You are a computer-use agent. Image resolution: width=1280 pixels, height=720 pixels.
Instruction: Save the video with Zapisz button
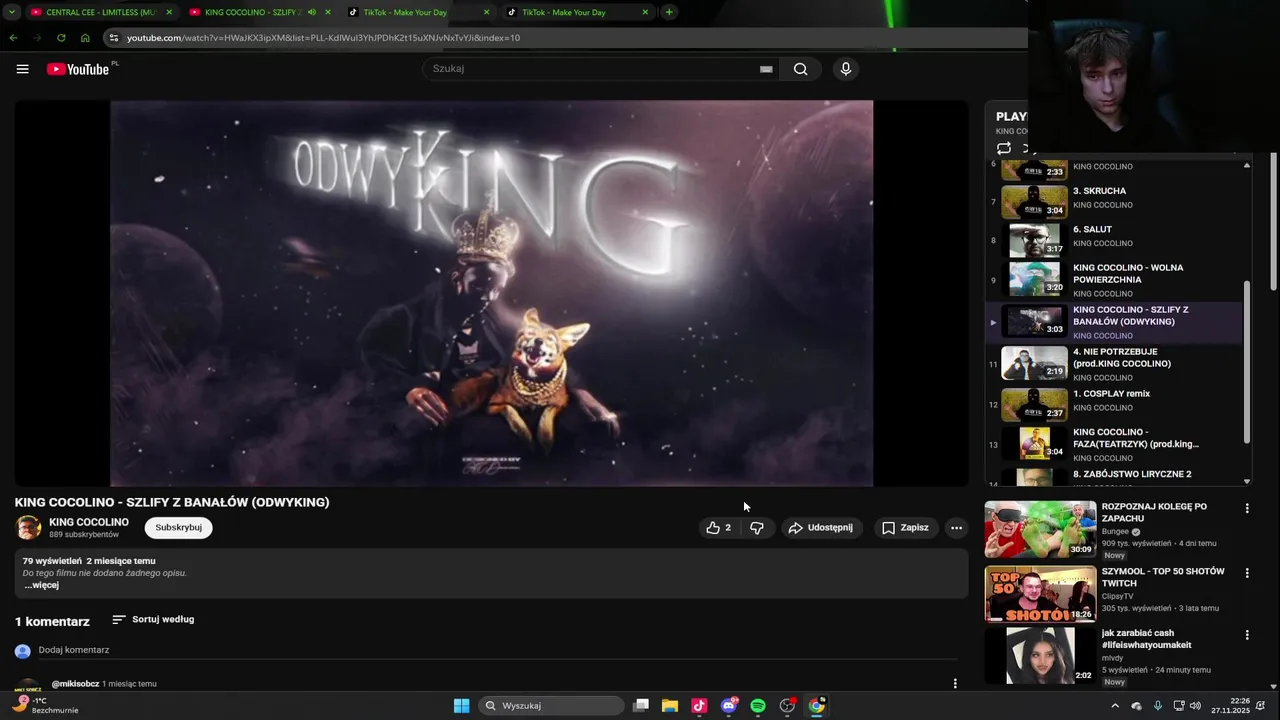(905, 528)
